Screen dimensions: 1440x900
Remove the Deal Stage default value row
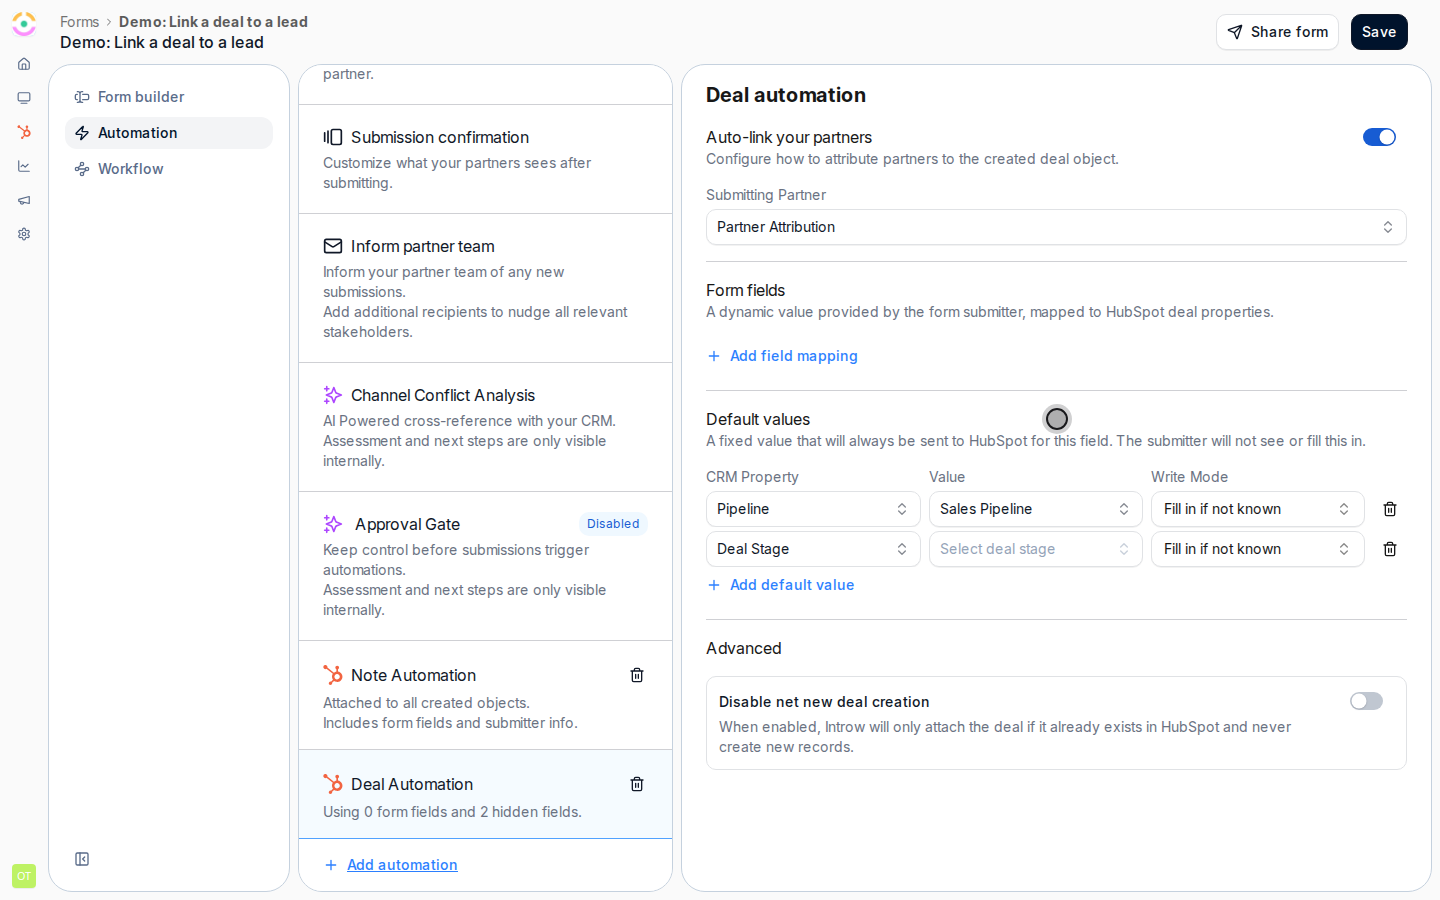1390,549
